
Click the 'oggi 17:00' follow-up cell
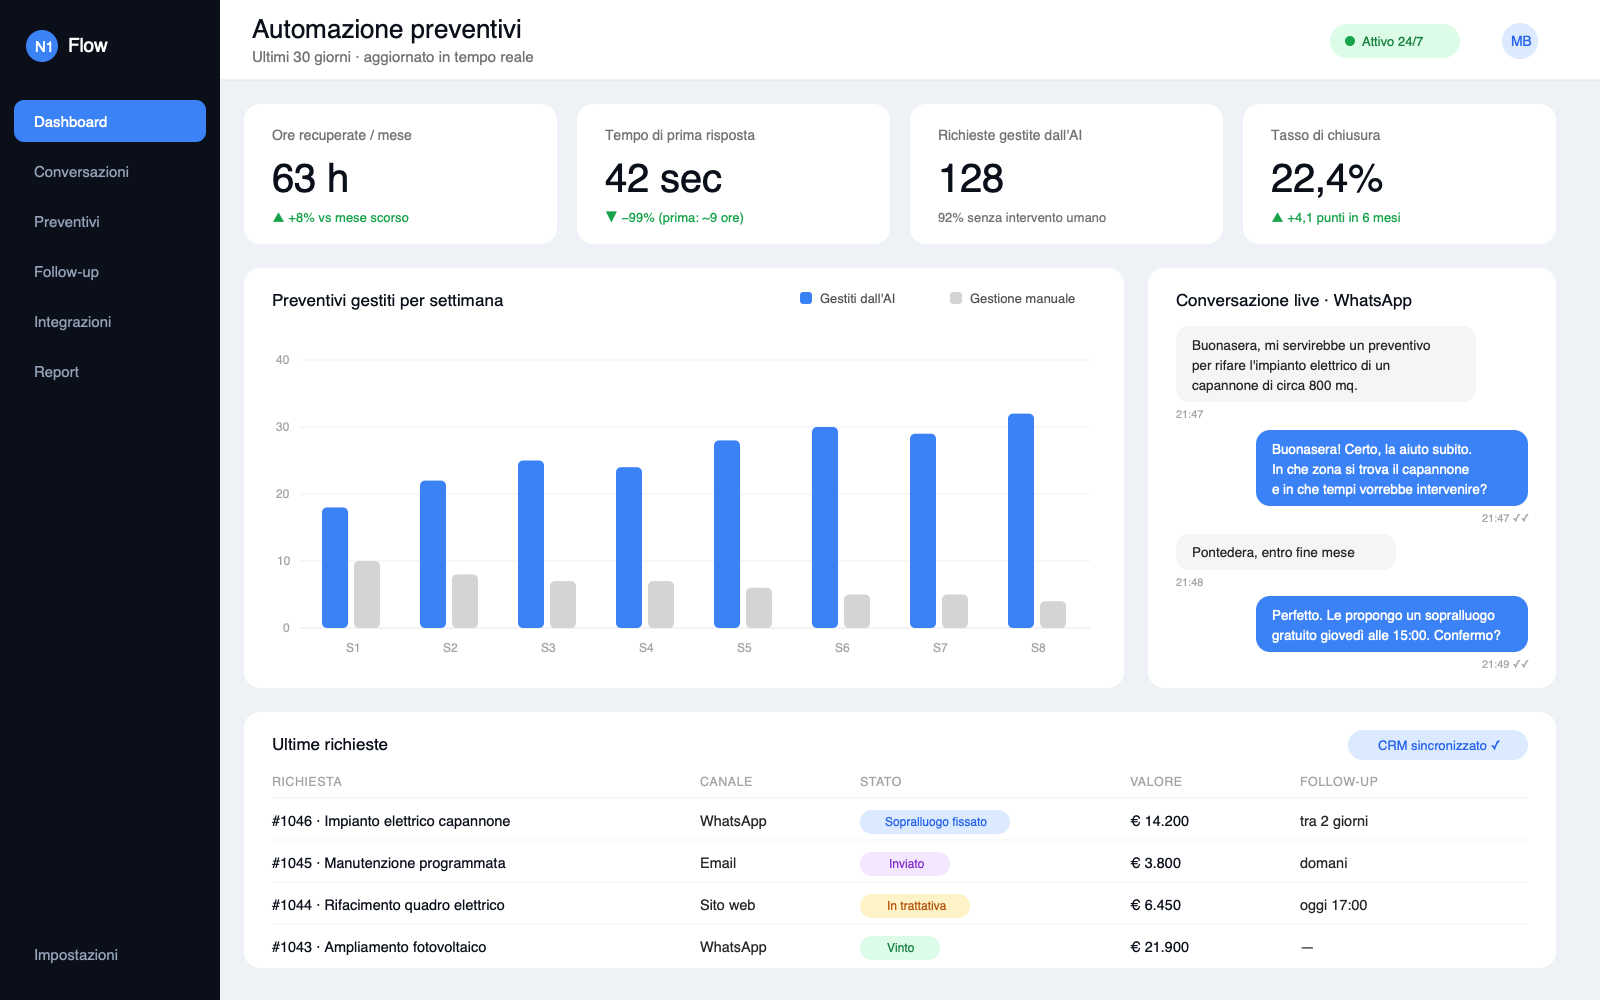1333,905
